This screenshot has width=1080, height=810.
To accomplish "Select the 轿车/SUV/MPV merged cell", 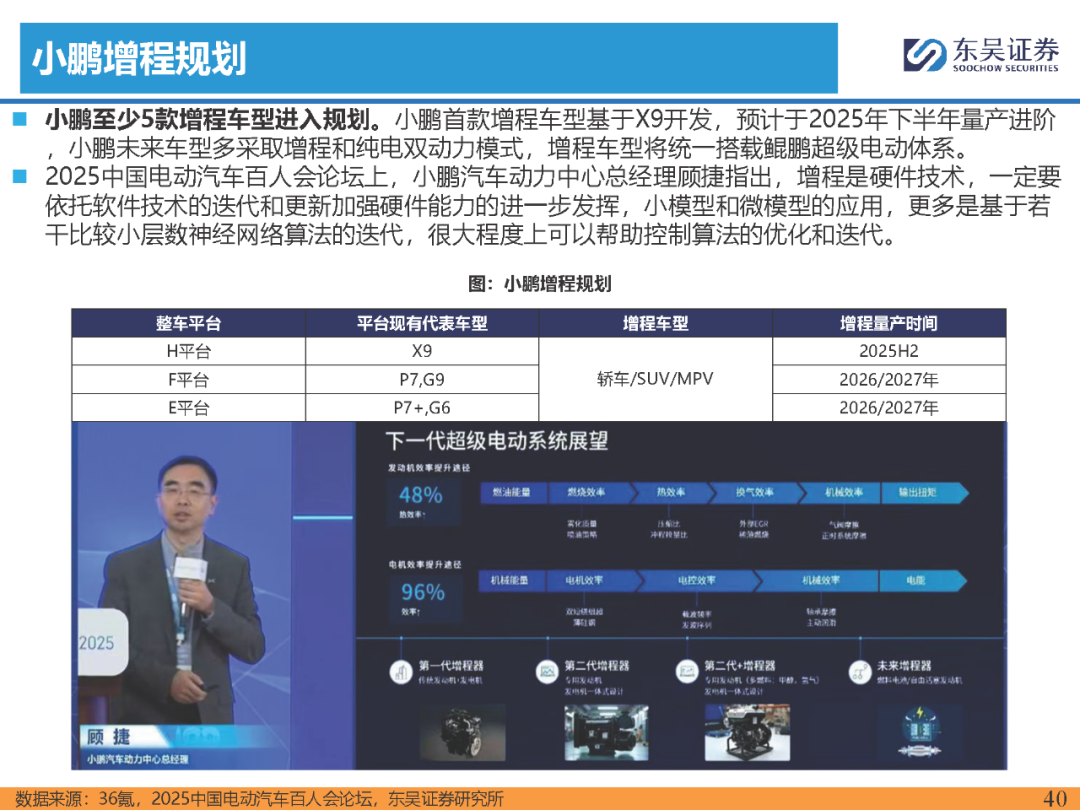I will [655, 379].
